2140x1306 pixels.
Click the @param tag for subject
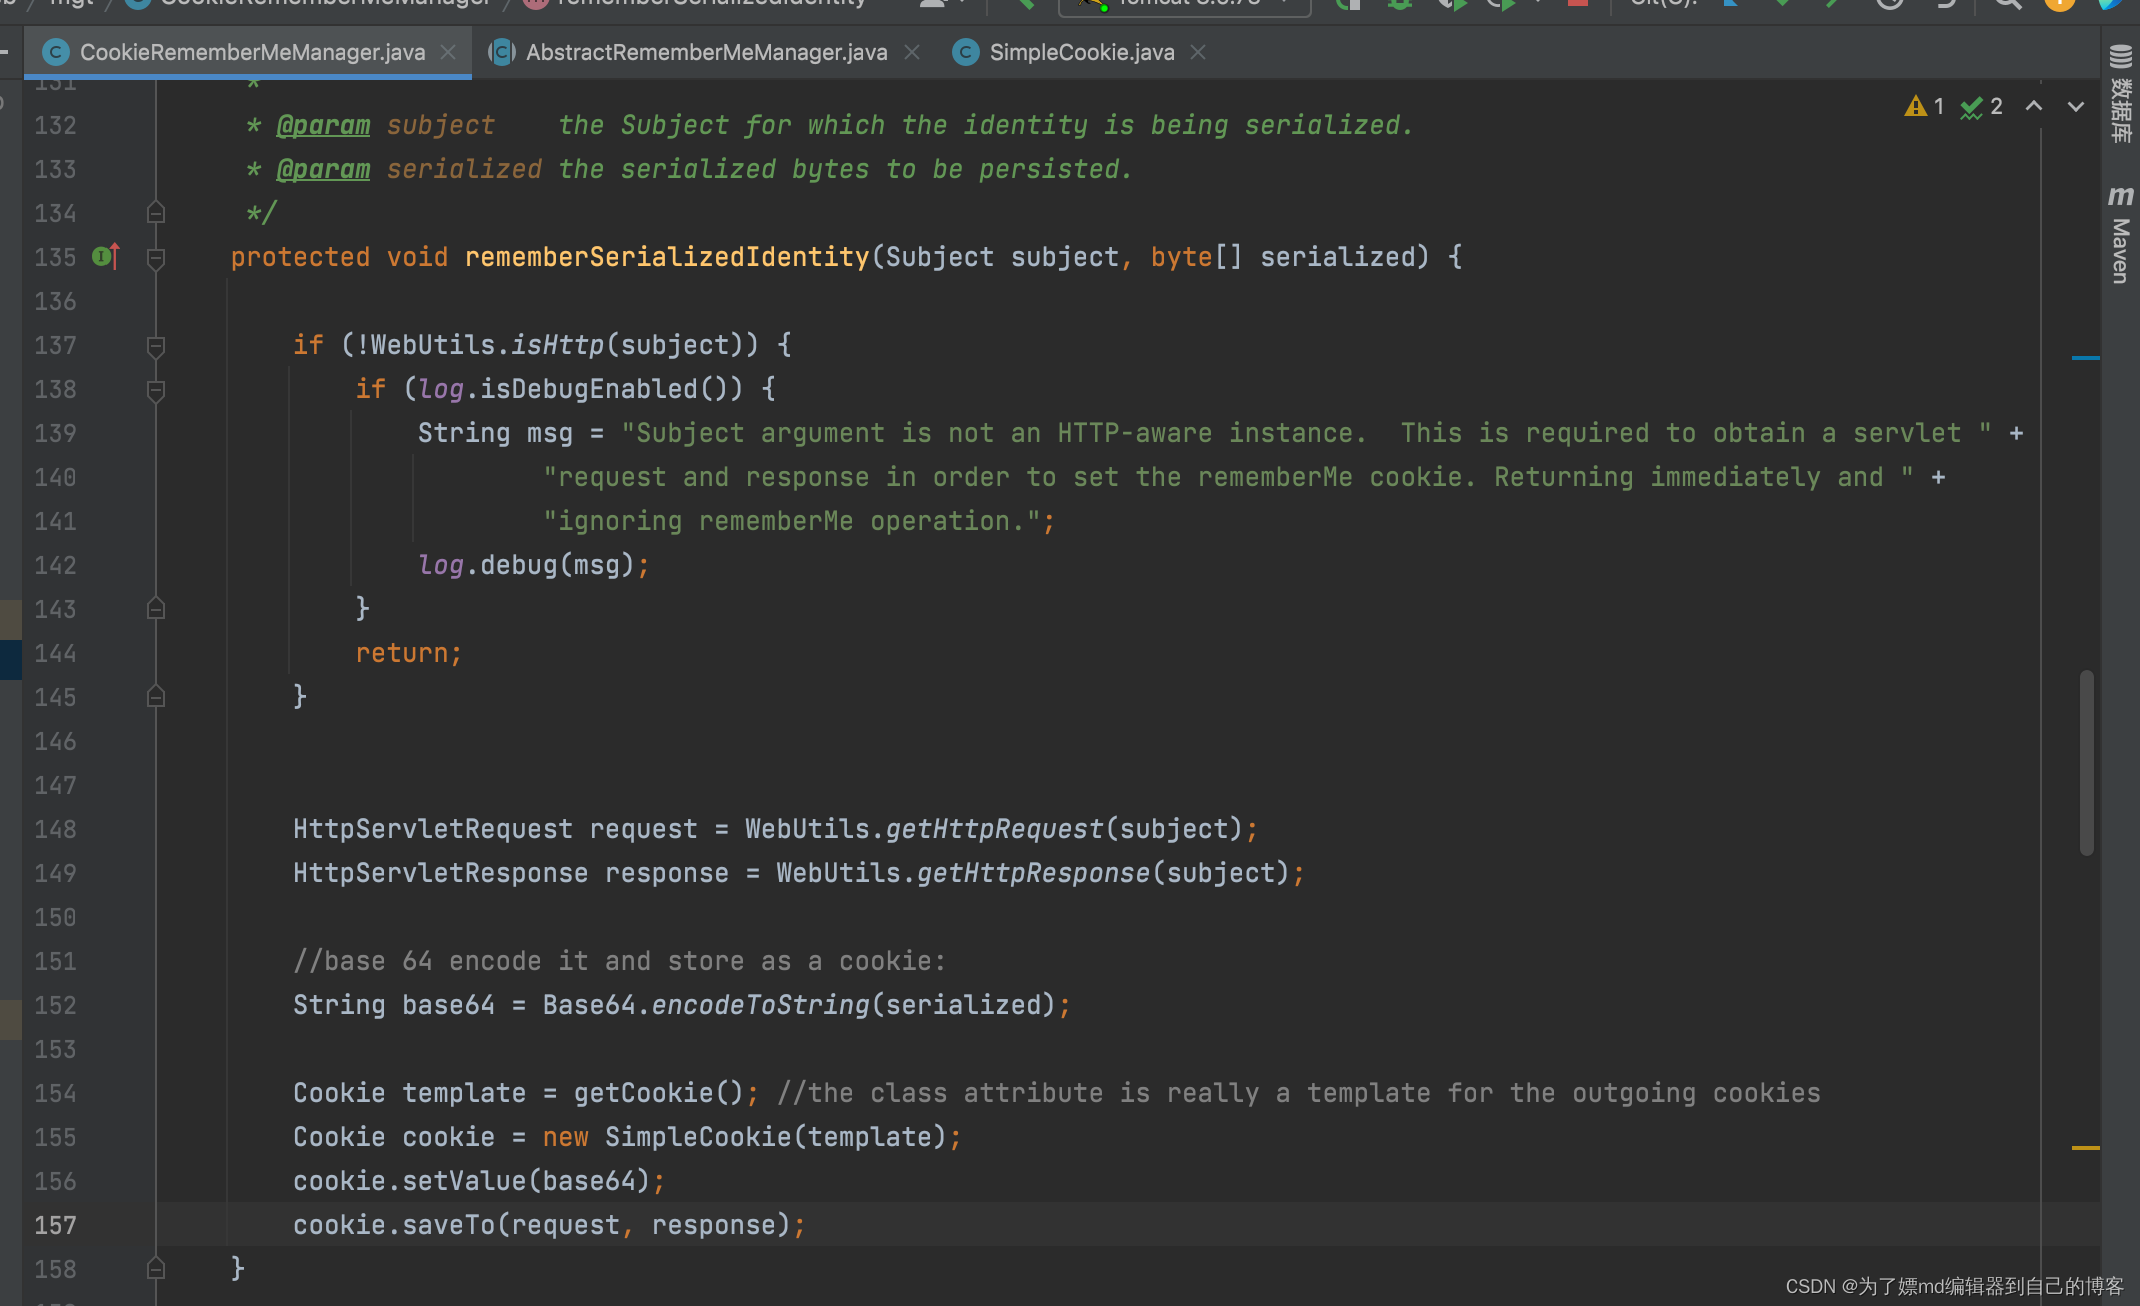click(x=323, y=125)
